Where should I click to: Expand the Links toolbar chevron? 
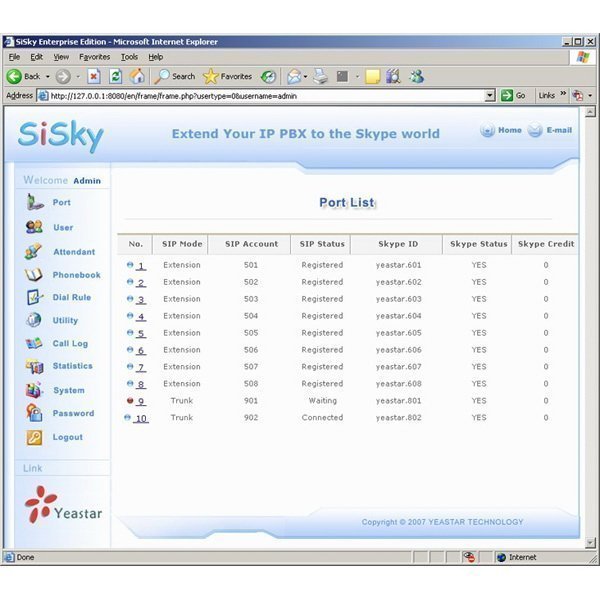click(563, 94)
